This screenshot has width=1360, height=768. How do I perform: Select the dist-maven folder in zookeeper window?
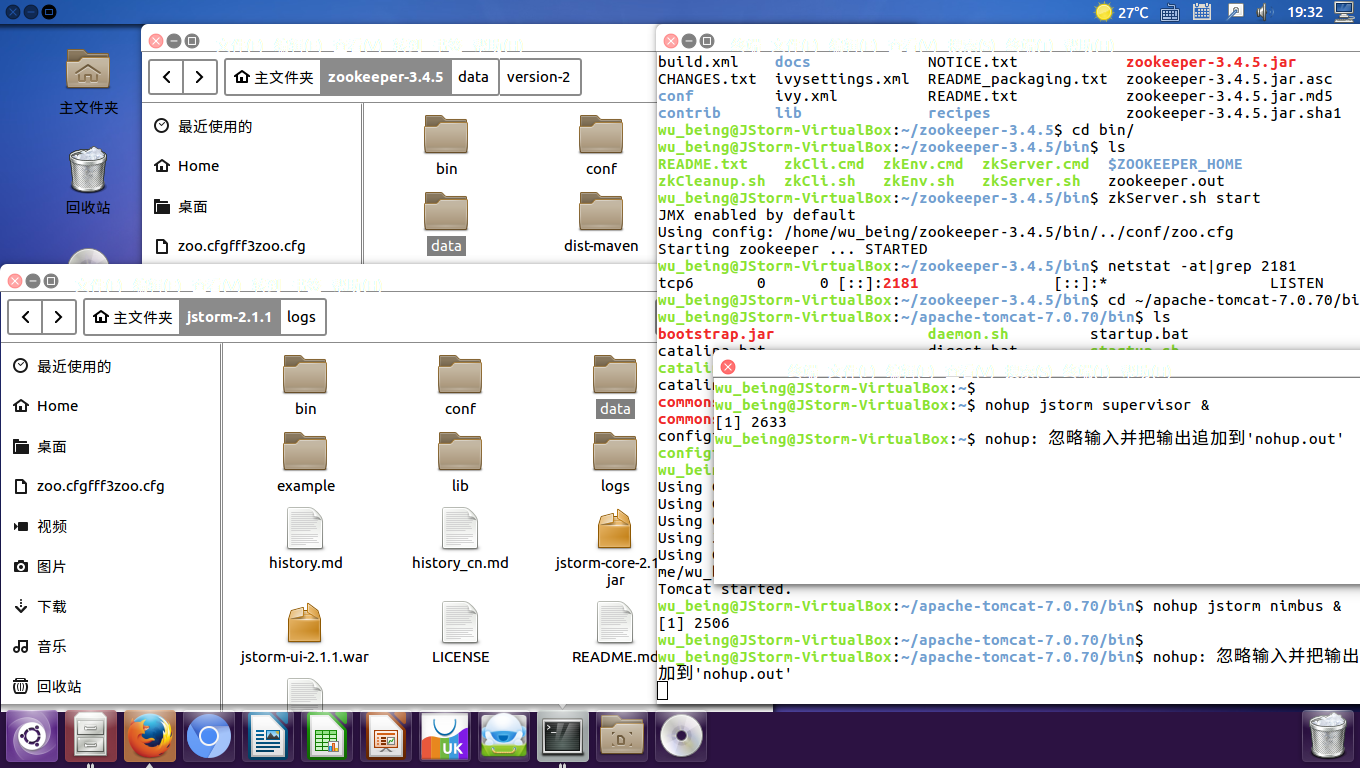(x=601, y=223)
